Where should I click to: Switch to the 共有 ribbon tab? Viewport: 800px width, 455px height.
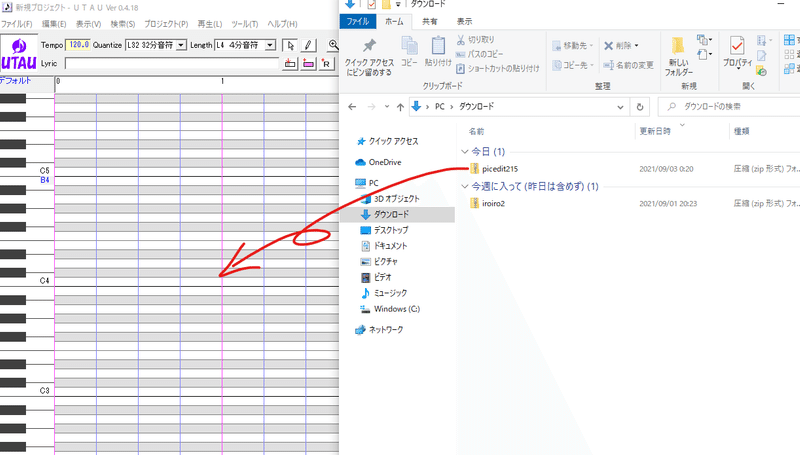tap(430, 21)
